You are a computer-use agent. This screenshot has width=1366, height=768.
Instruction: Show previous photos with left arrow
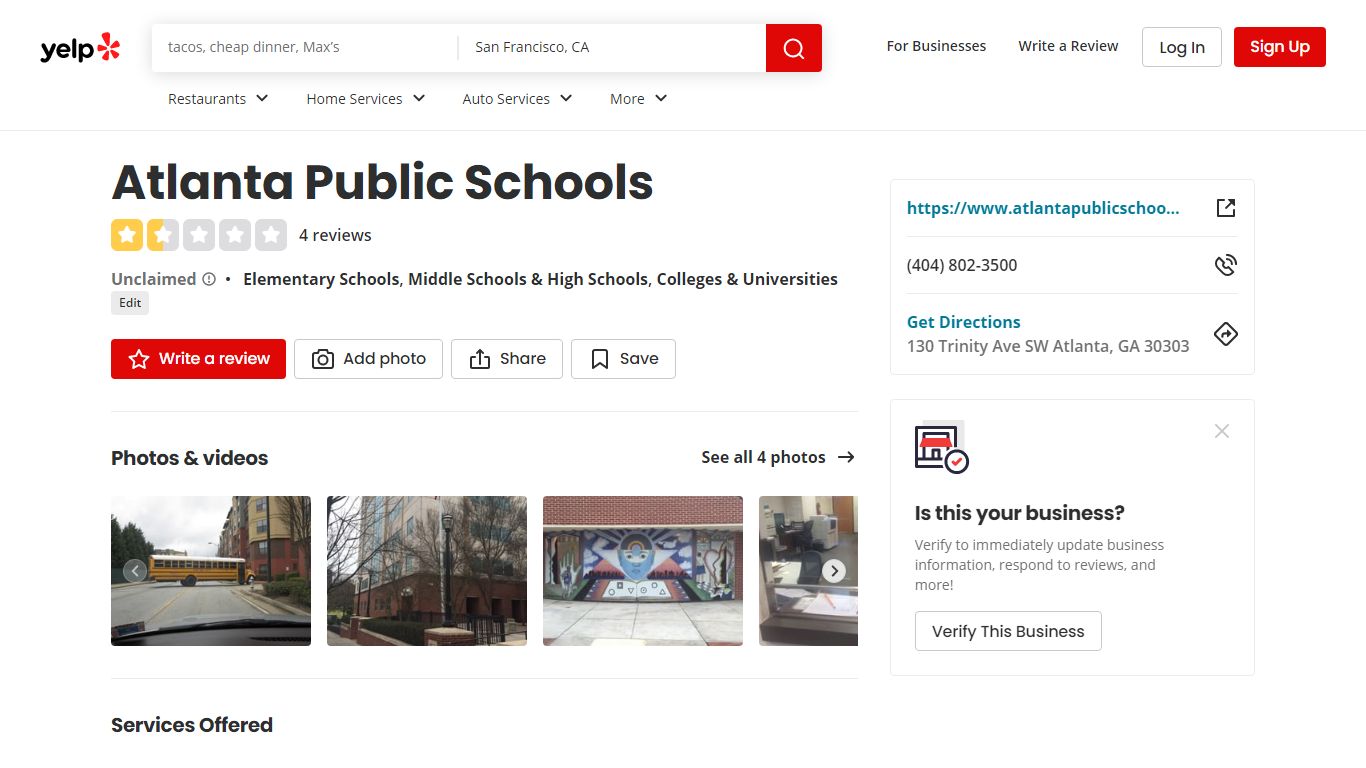135,571
